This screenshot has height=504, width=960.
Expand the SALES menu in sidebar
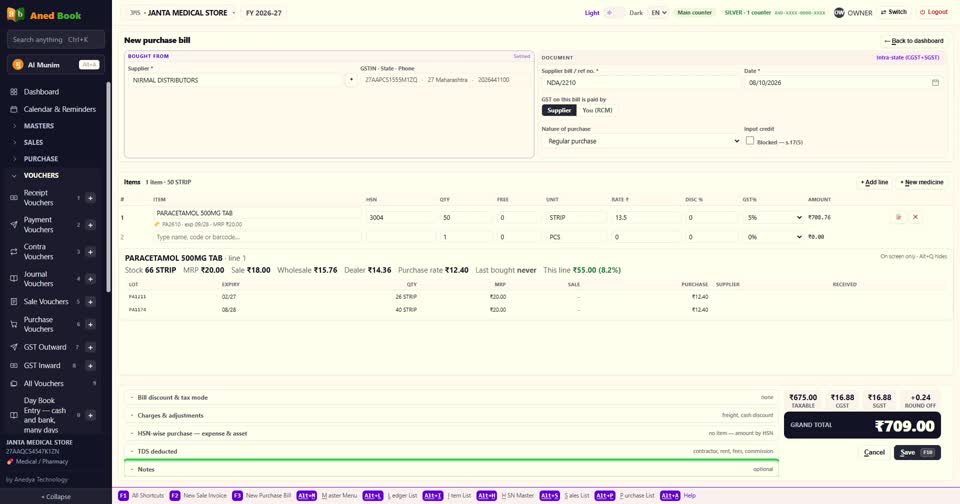point(33,142)
